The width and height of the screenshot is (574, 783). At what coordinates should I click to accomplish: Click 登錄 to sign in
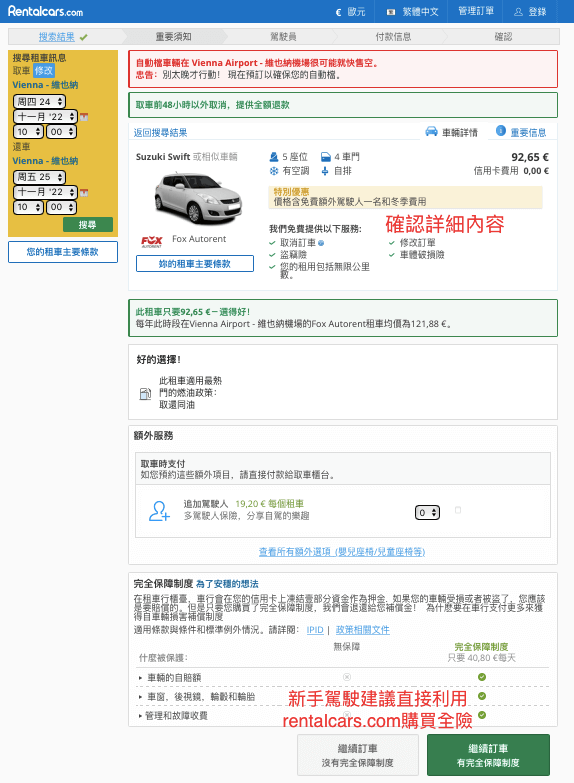pos(531,11)
